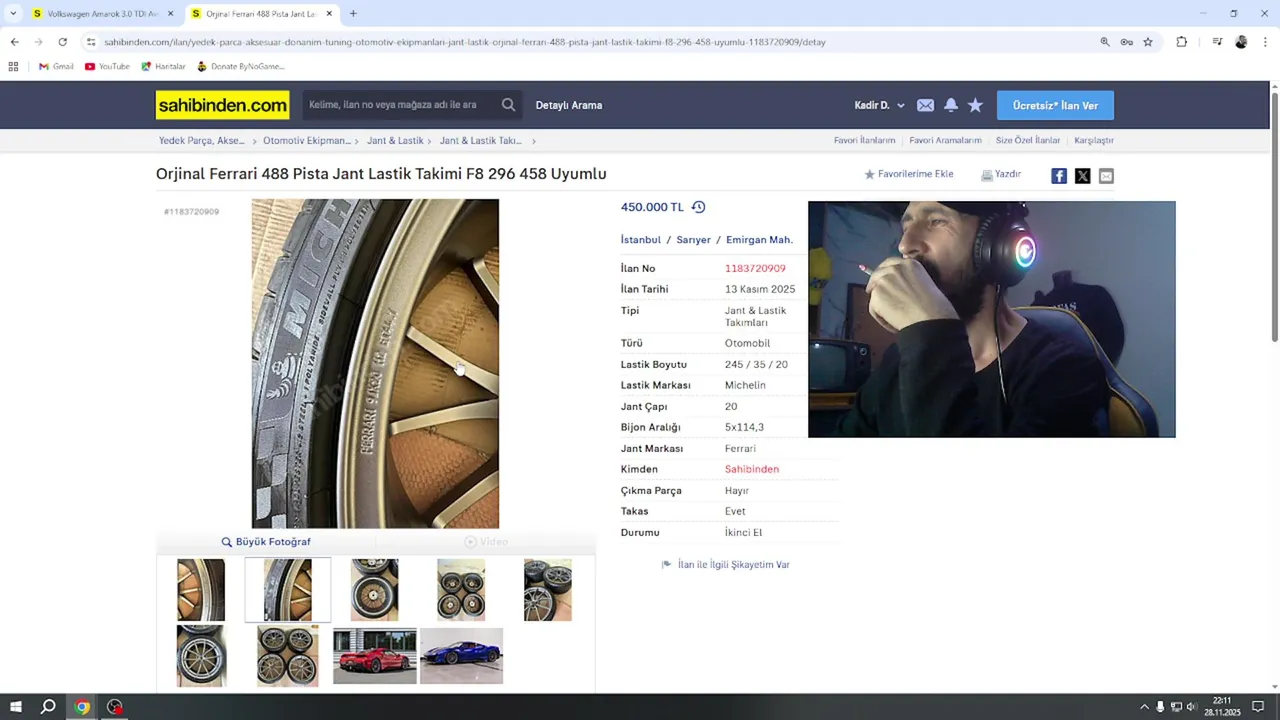This screenshot has height=720, width=1280.
Task: Click the price history clock icon
Action: coord(698,207)
